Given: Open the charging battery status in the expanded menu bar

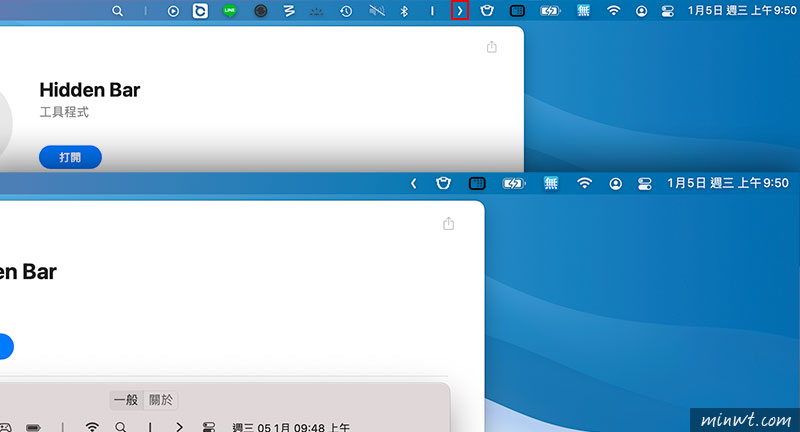Looking at the screenshot, I should tap(551, 11).
